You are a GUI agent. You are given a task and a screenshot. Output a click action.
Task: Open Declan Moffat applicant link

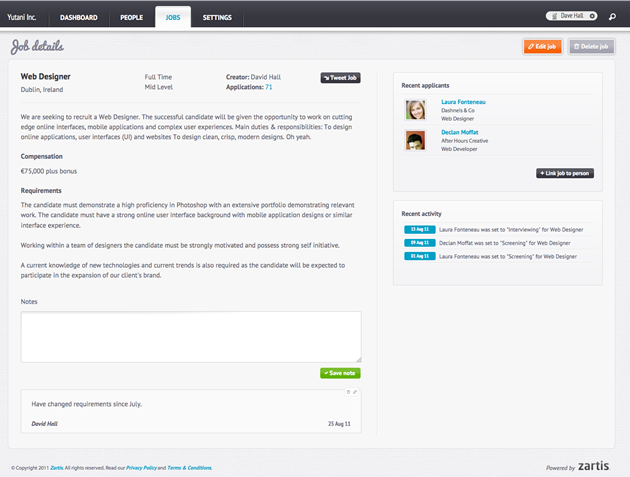pos(460,132)
